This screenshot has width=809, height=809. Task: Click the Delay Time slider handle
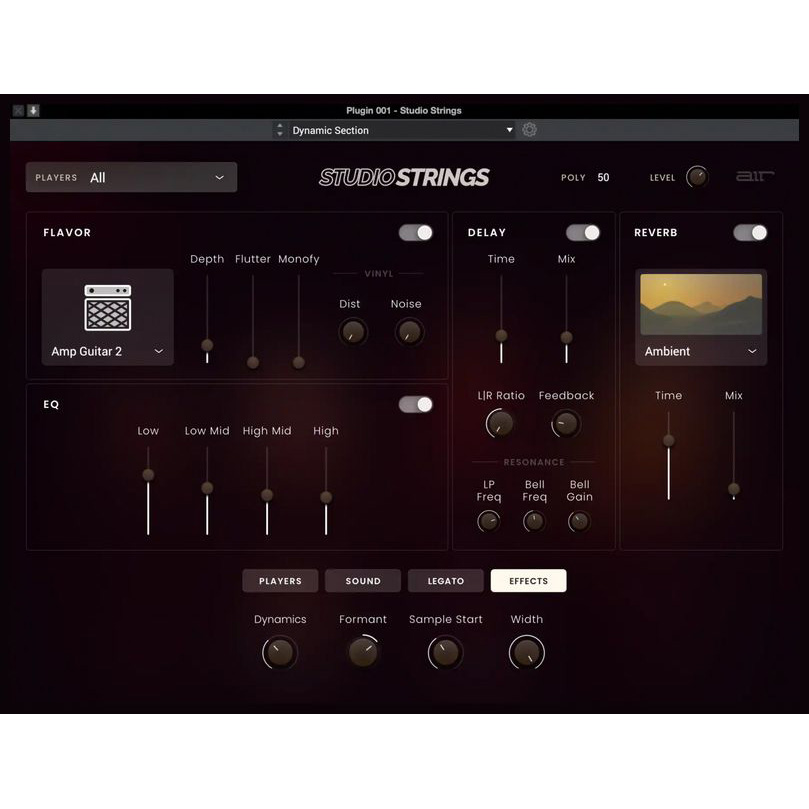click(501, 336)
